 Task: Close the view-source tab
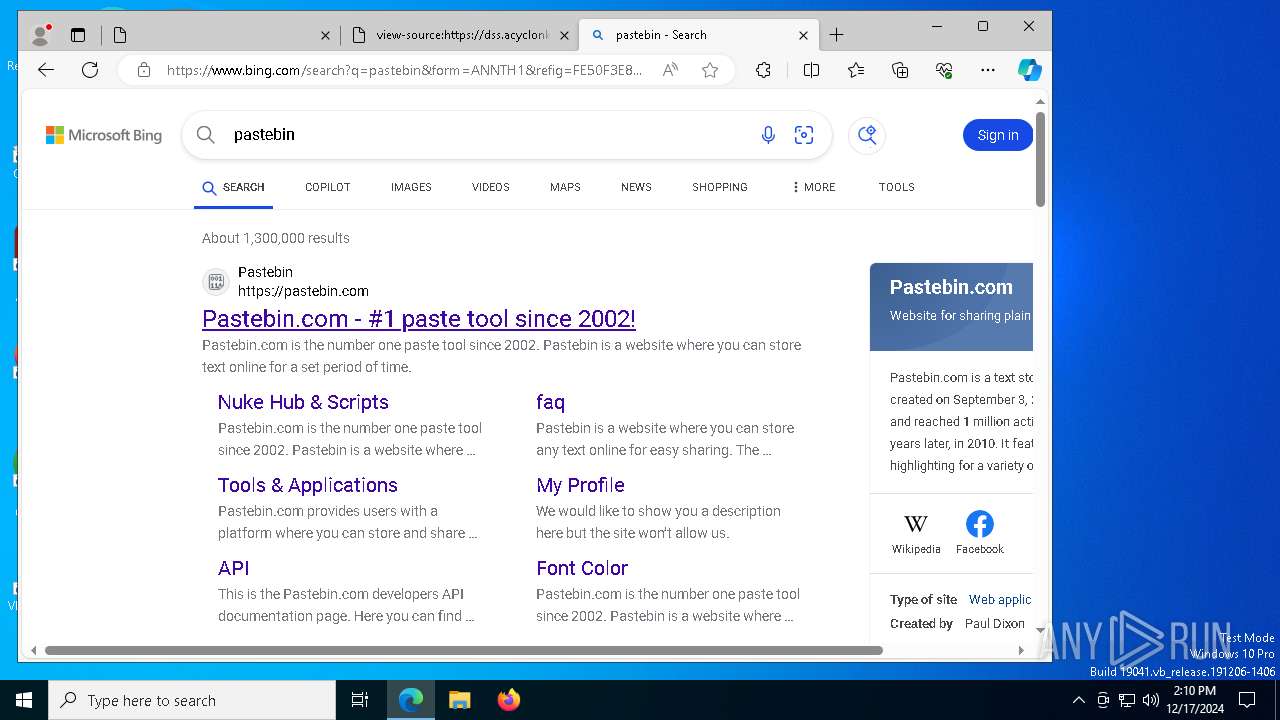pos(564,35)
